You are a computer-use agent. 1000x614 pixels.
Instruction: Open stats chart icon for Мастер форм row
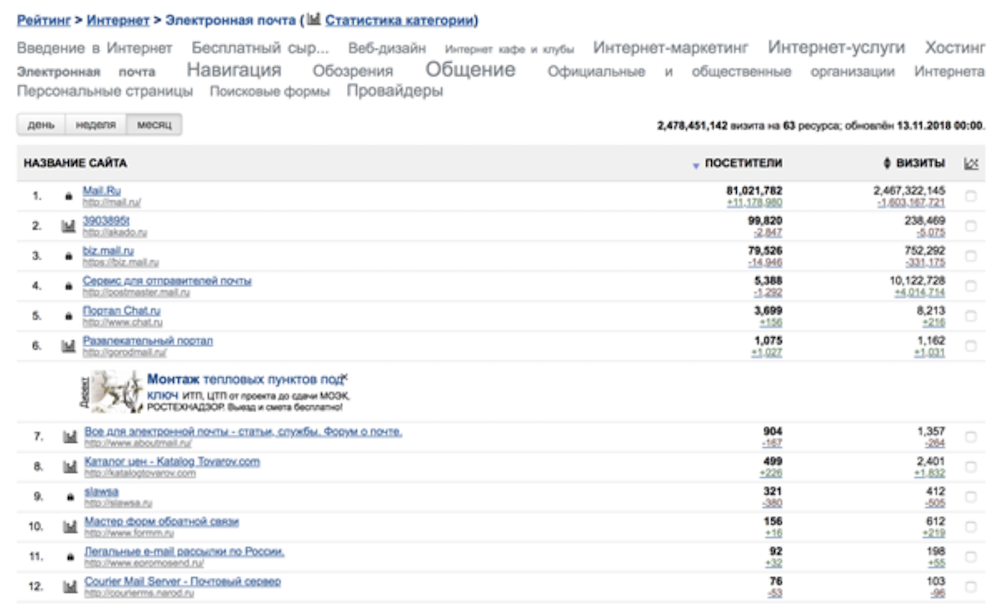pyautogui.click(x=70, y=527)
